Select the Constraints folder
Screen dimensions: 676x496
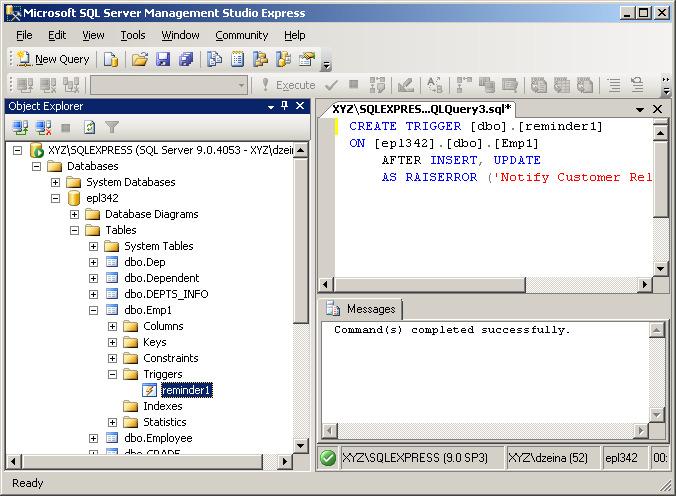[171, 358]
